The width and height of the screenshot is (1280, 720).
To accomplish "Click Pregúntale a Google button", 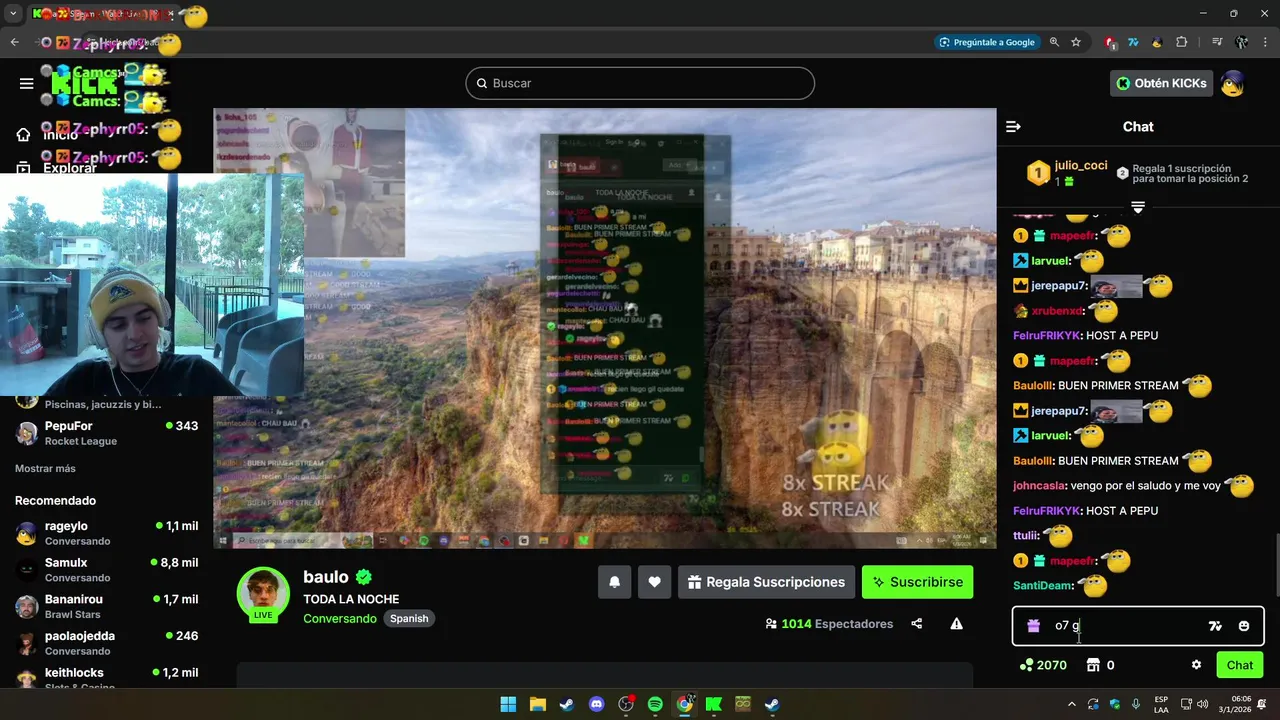I will 987,42.
